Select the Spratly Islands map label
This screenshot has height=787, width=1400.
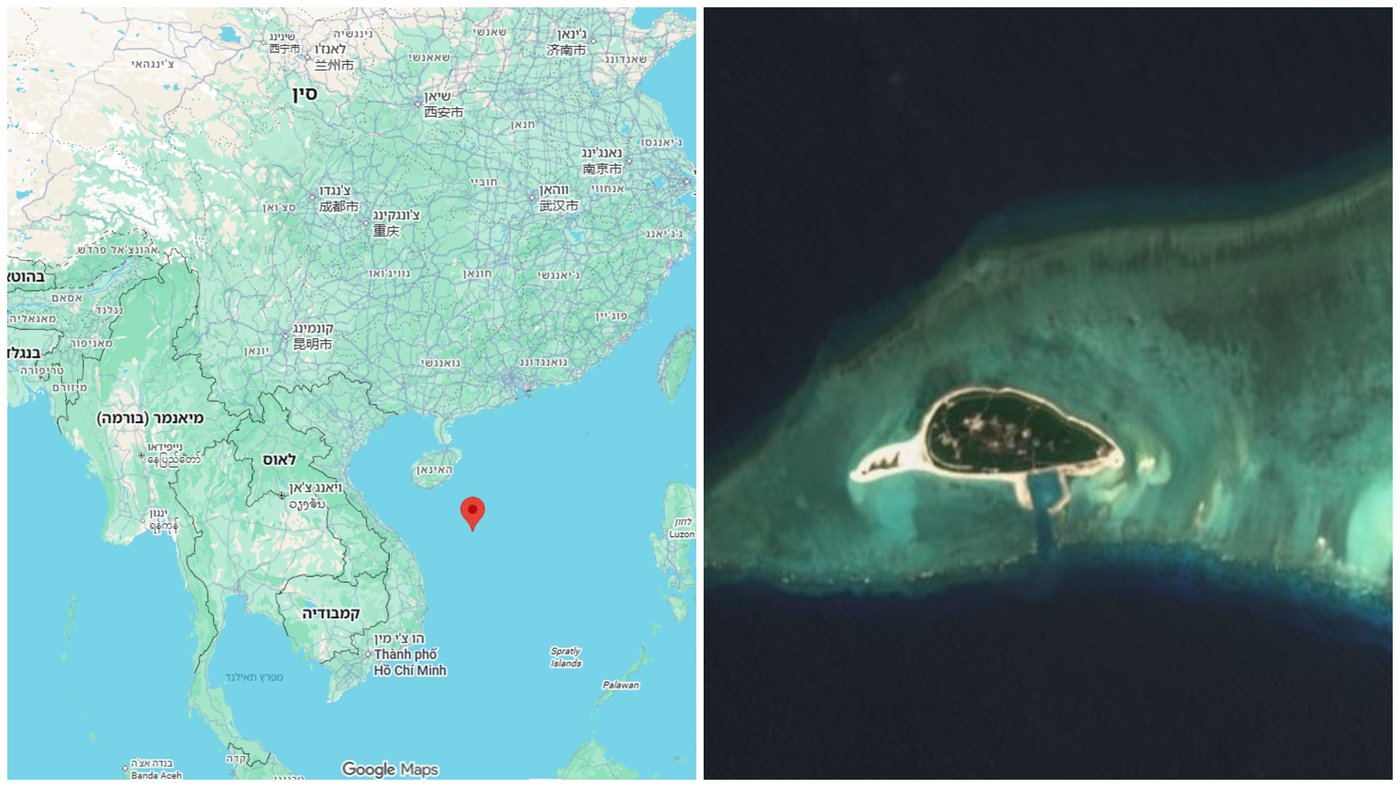click(x=565, y=657)
